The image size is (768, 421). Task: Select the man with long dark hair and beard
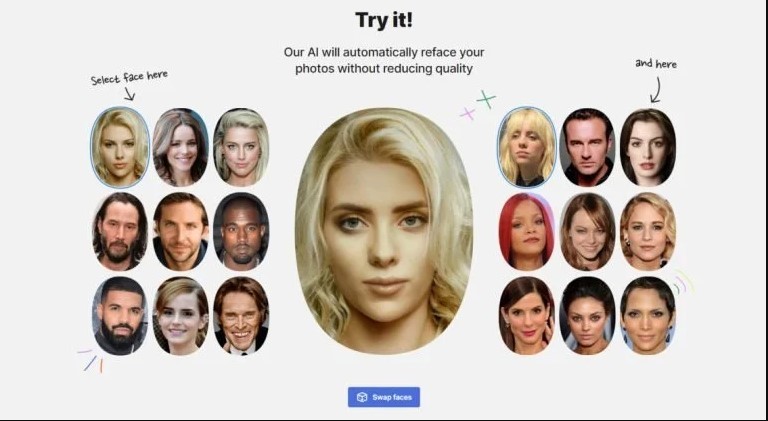click(x=120, y=231)
